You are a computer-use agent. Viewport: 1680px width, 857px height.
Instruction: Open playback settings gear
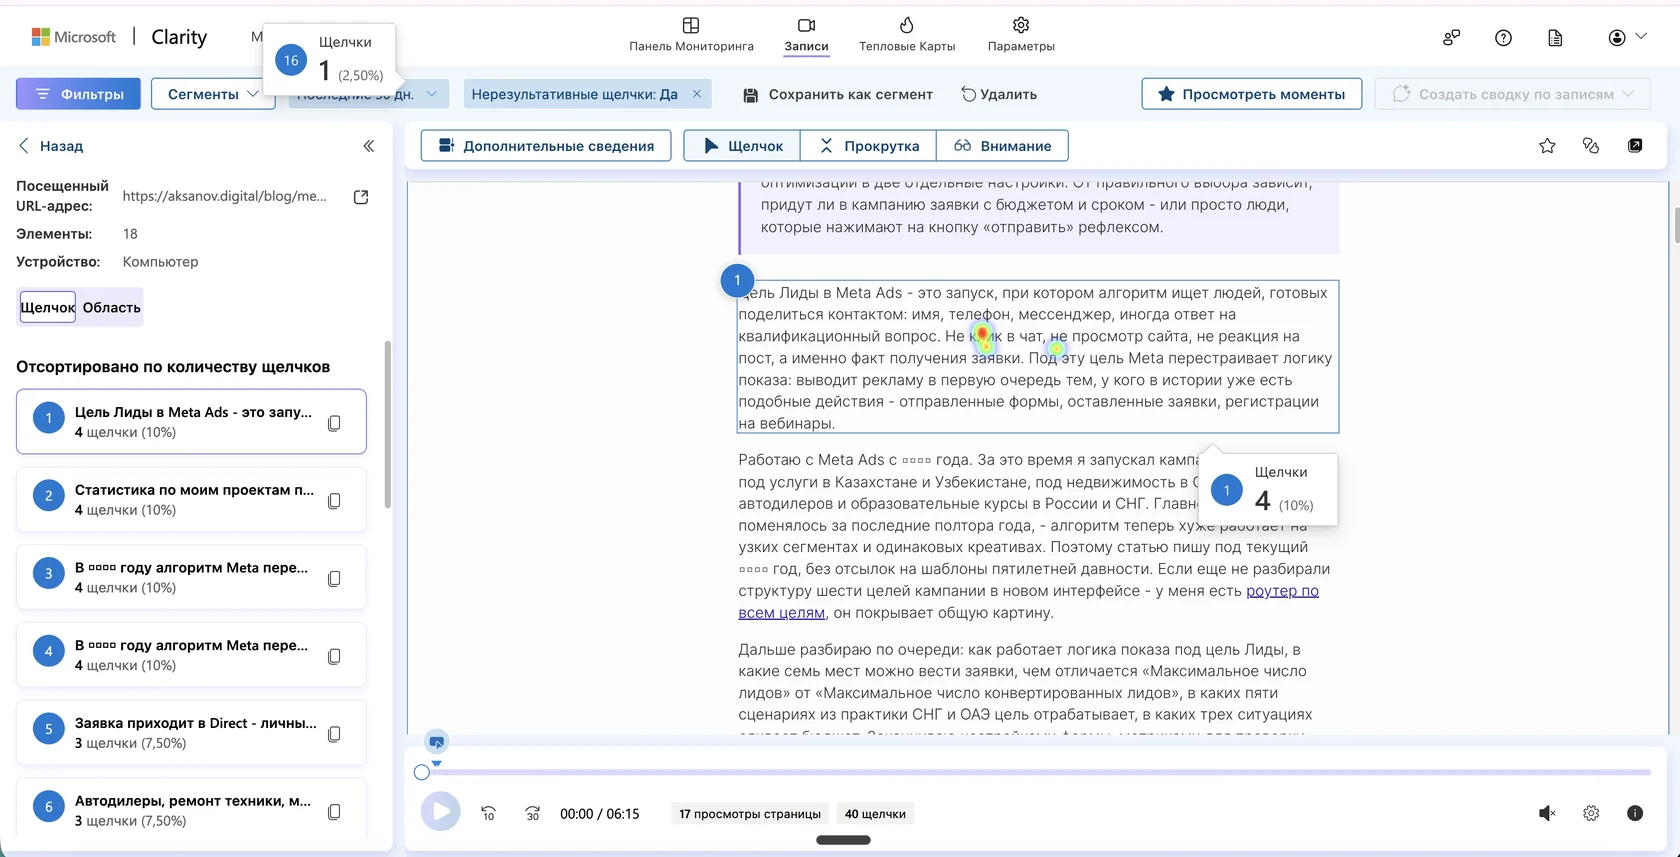[x=1591, y=813]
